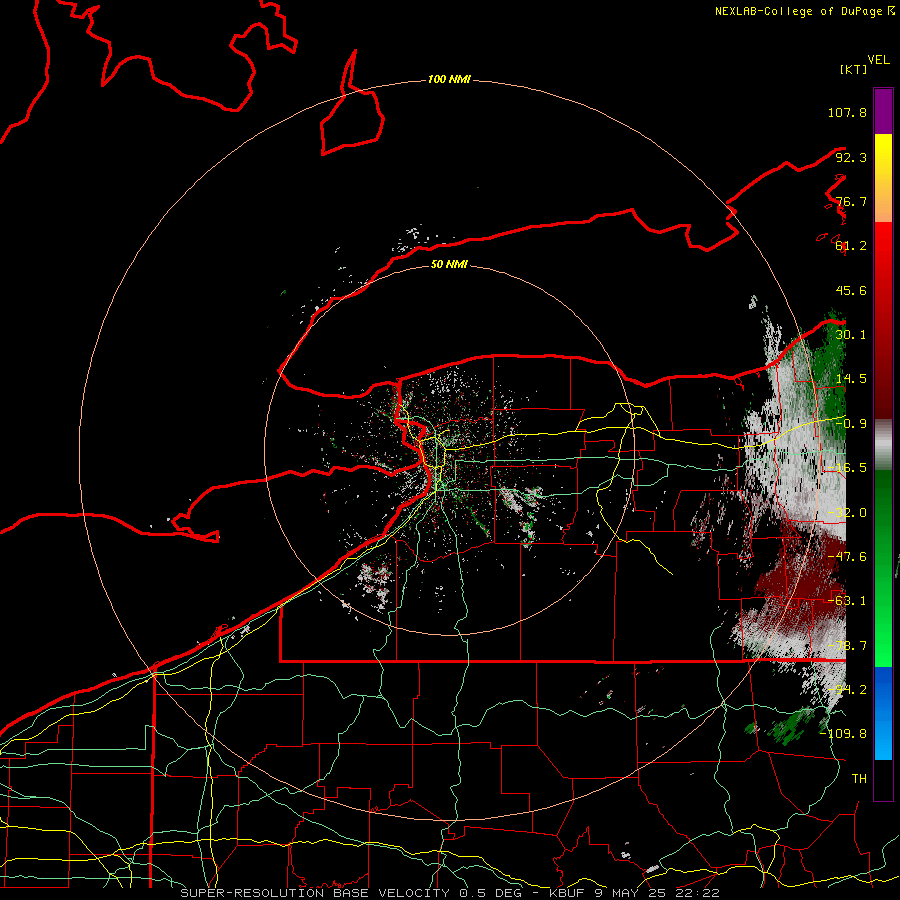Select the -109.8 scale value
The image size is (900, 900).
tap(844, 734)
